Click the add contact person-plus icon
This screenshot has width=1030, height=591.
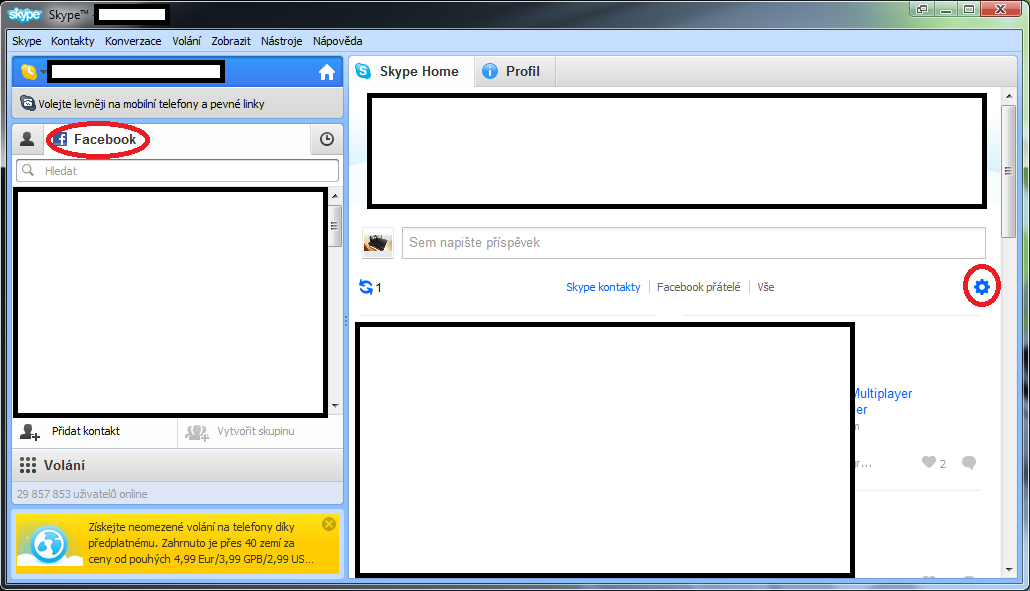point(30,432)
